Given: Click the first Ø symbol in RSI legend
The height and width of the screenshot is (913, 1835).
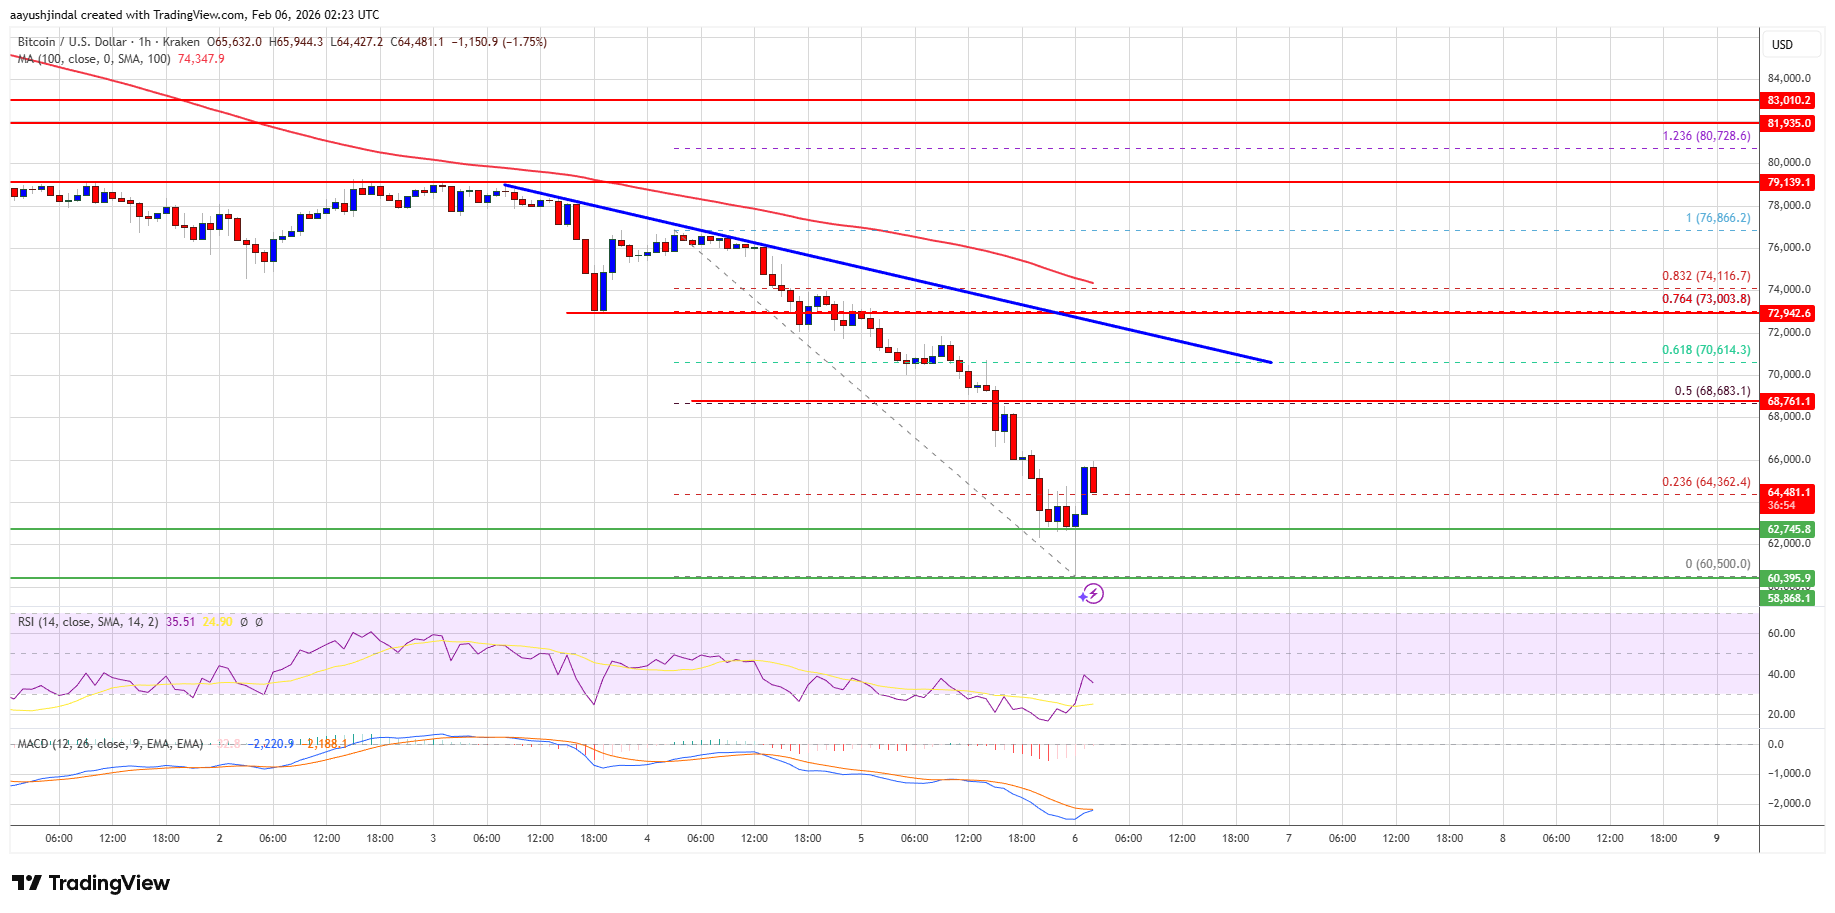Looking at the screenshot, I should pyautogui.click(x=244, y=622).
